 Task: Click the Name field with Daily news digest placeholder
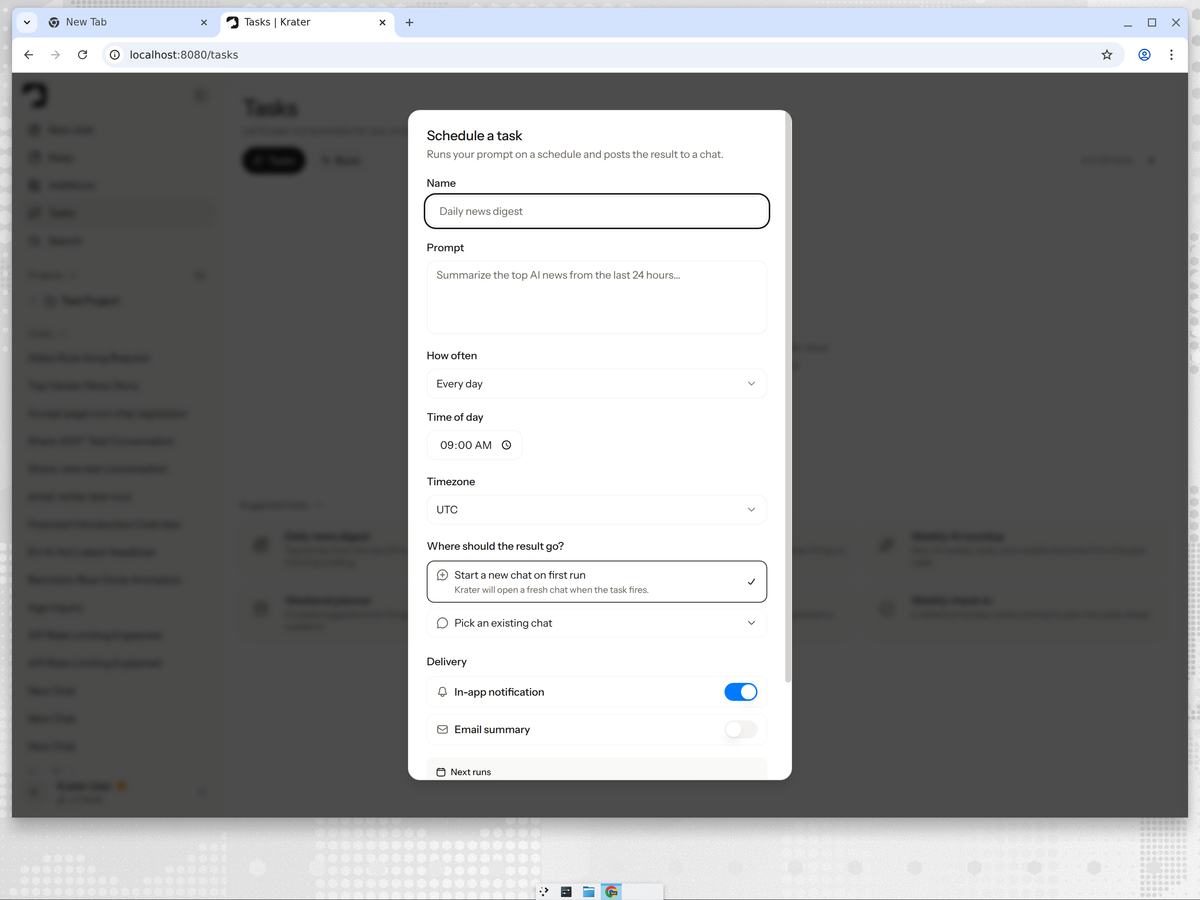pyautogui.click(x=597, y=211)
